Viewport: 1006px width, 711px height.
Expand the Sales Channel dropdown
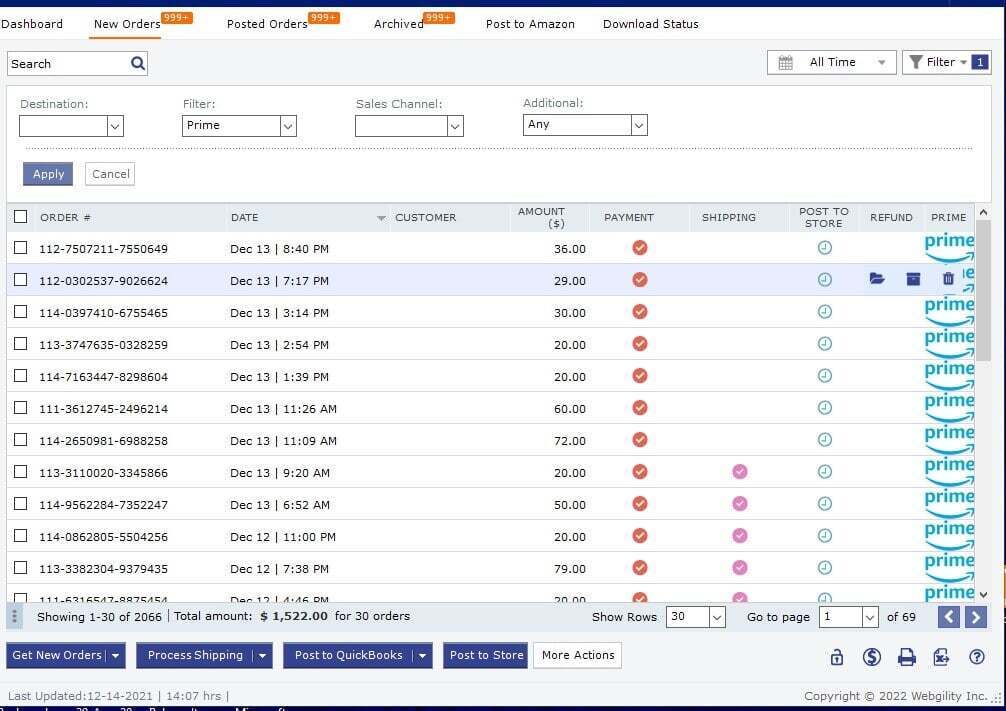455,126
